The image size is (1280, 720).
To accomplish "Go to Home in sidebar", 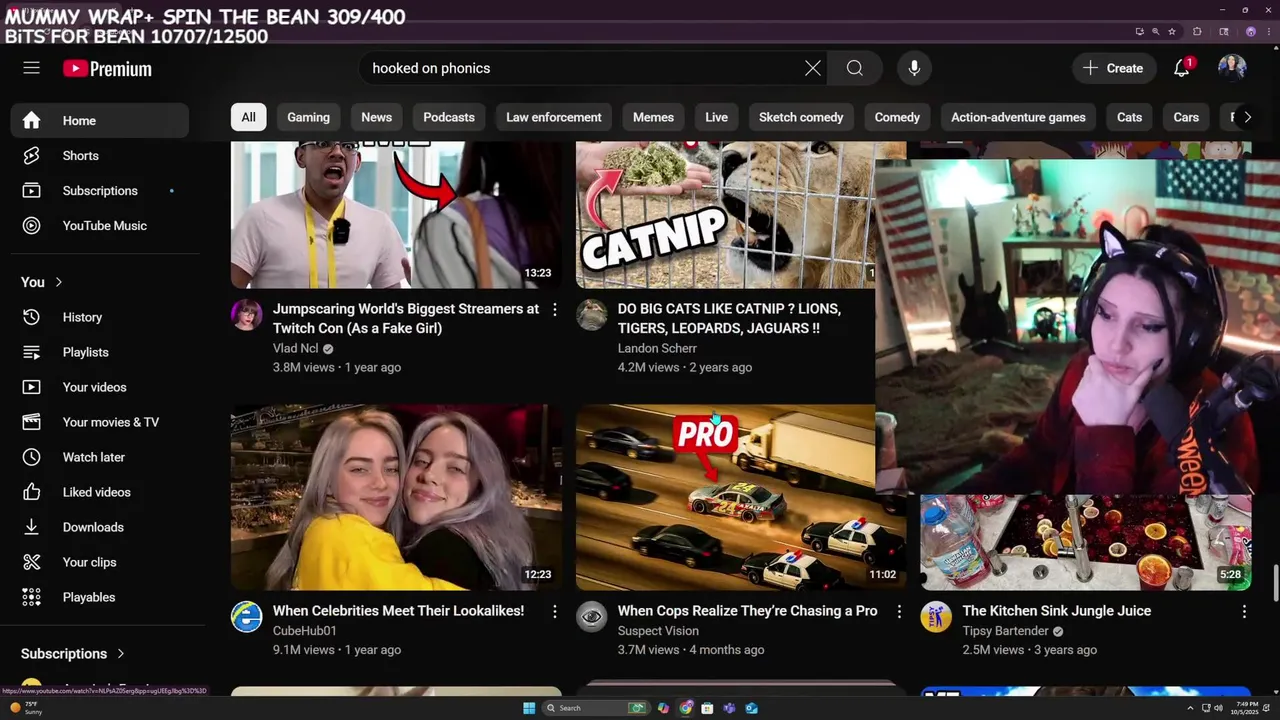I will [100, 121].
